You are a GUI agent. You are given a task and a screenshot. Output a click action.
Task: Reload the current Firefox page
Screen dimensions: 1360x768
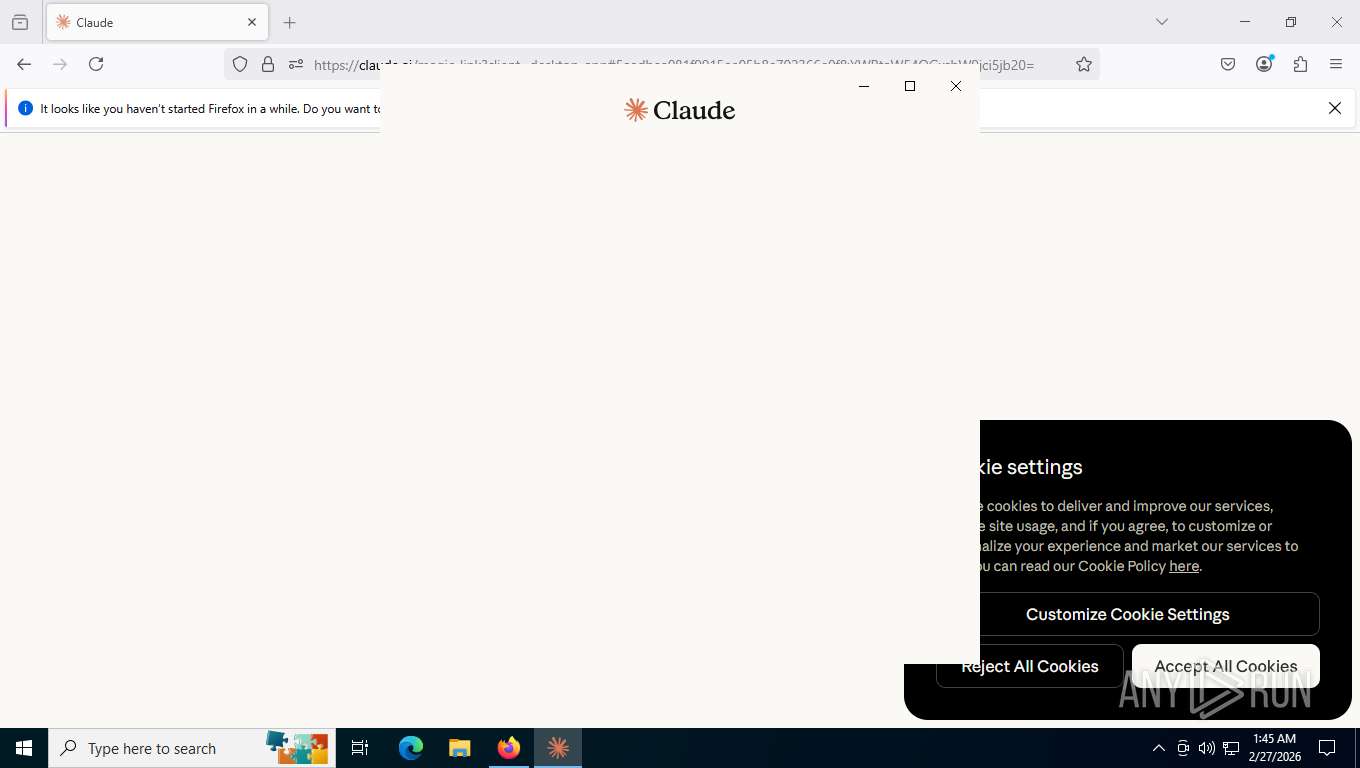coord(96,64)
